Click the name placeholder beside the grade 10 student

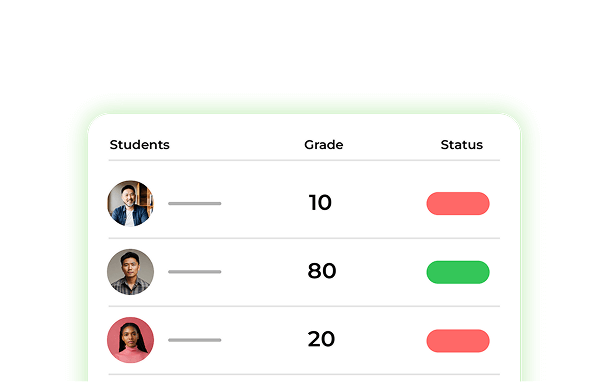pyautogui.click(x=195, y=204)
